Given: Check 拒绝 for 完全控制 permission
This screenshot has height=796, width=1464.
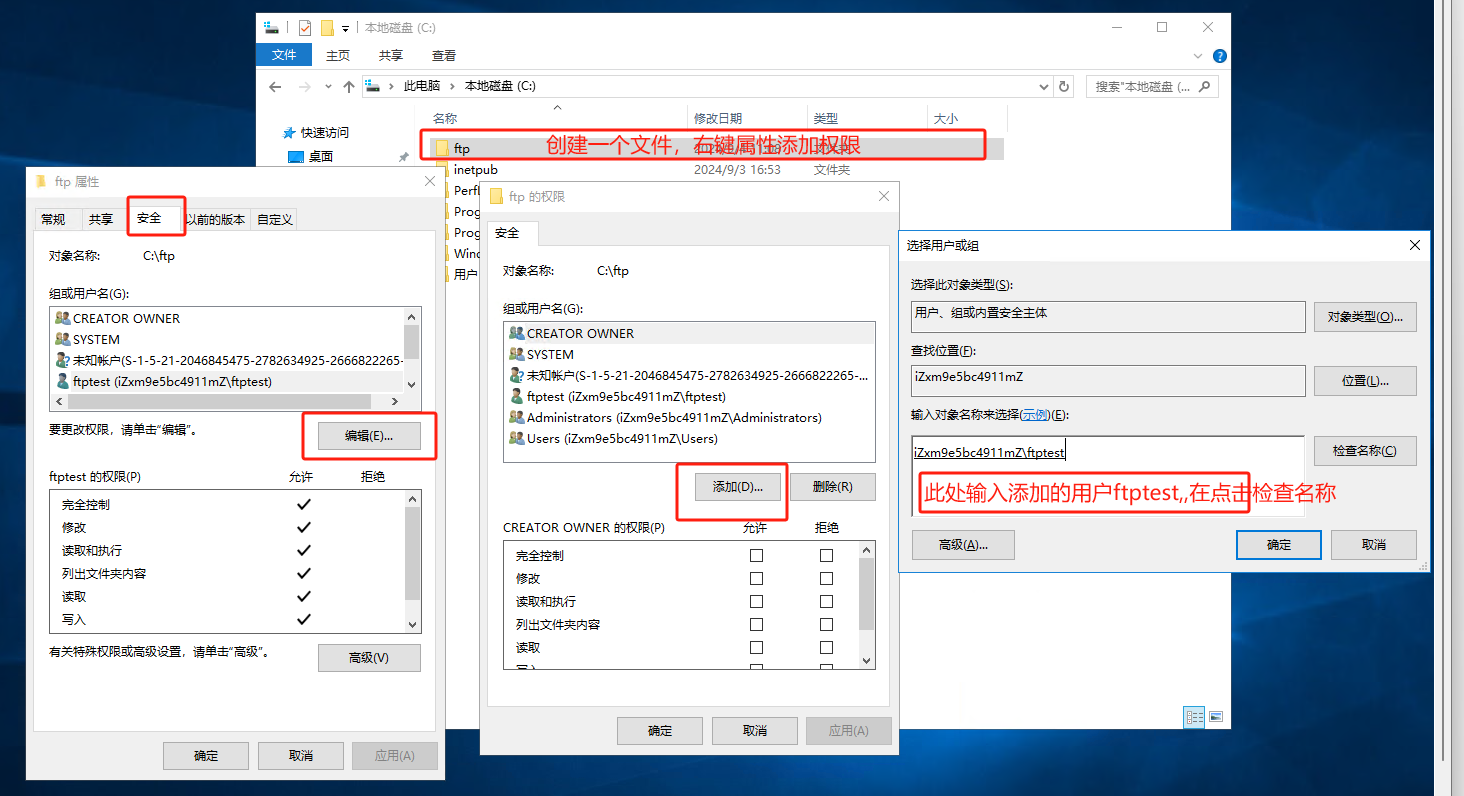Looking at the screenshot, I should pos(826,555).
